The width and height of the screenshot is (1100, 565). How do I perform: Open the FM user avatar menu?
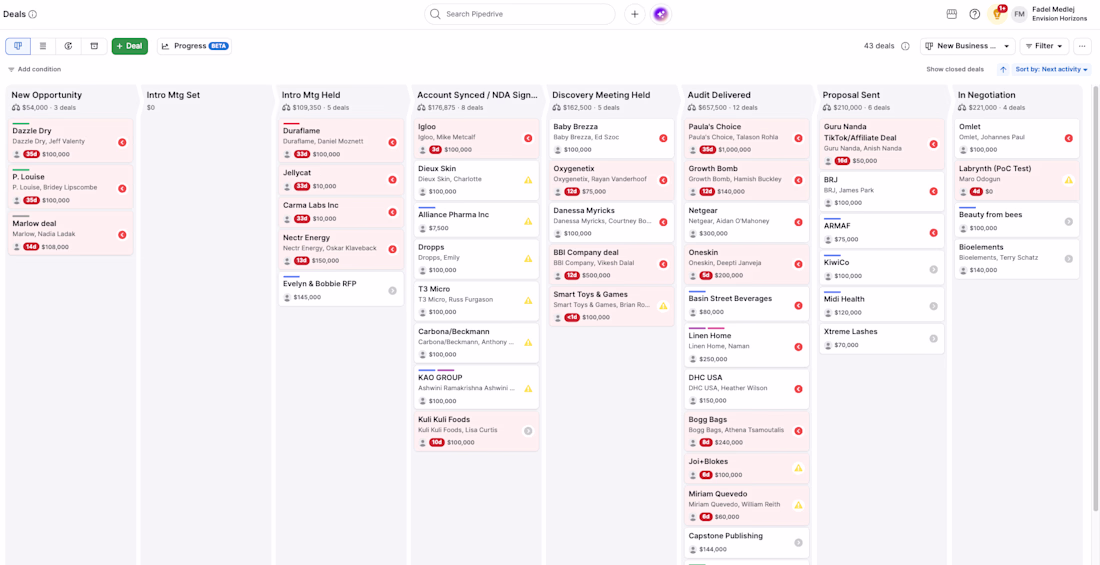coord(1019,14)
